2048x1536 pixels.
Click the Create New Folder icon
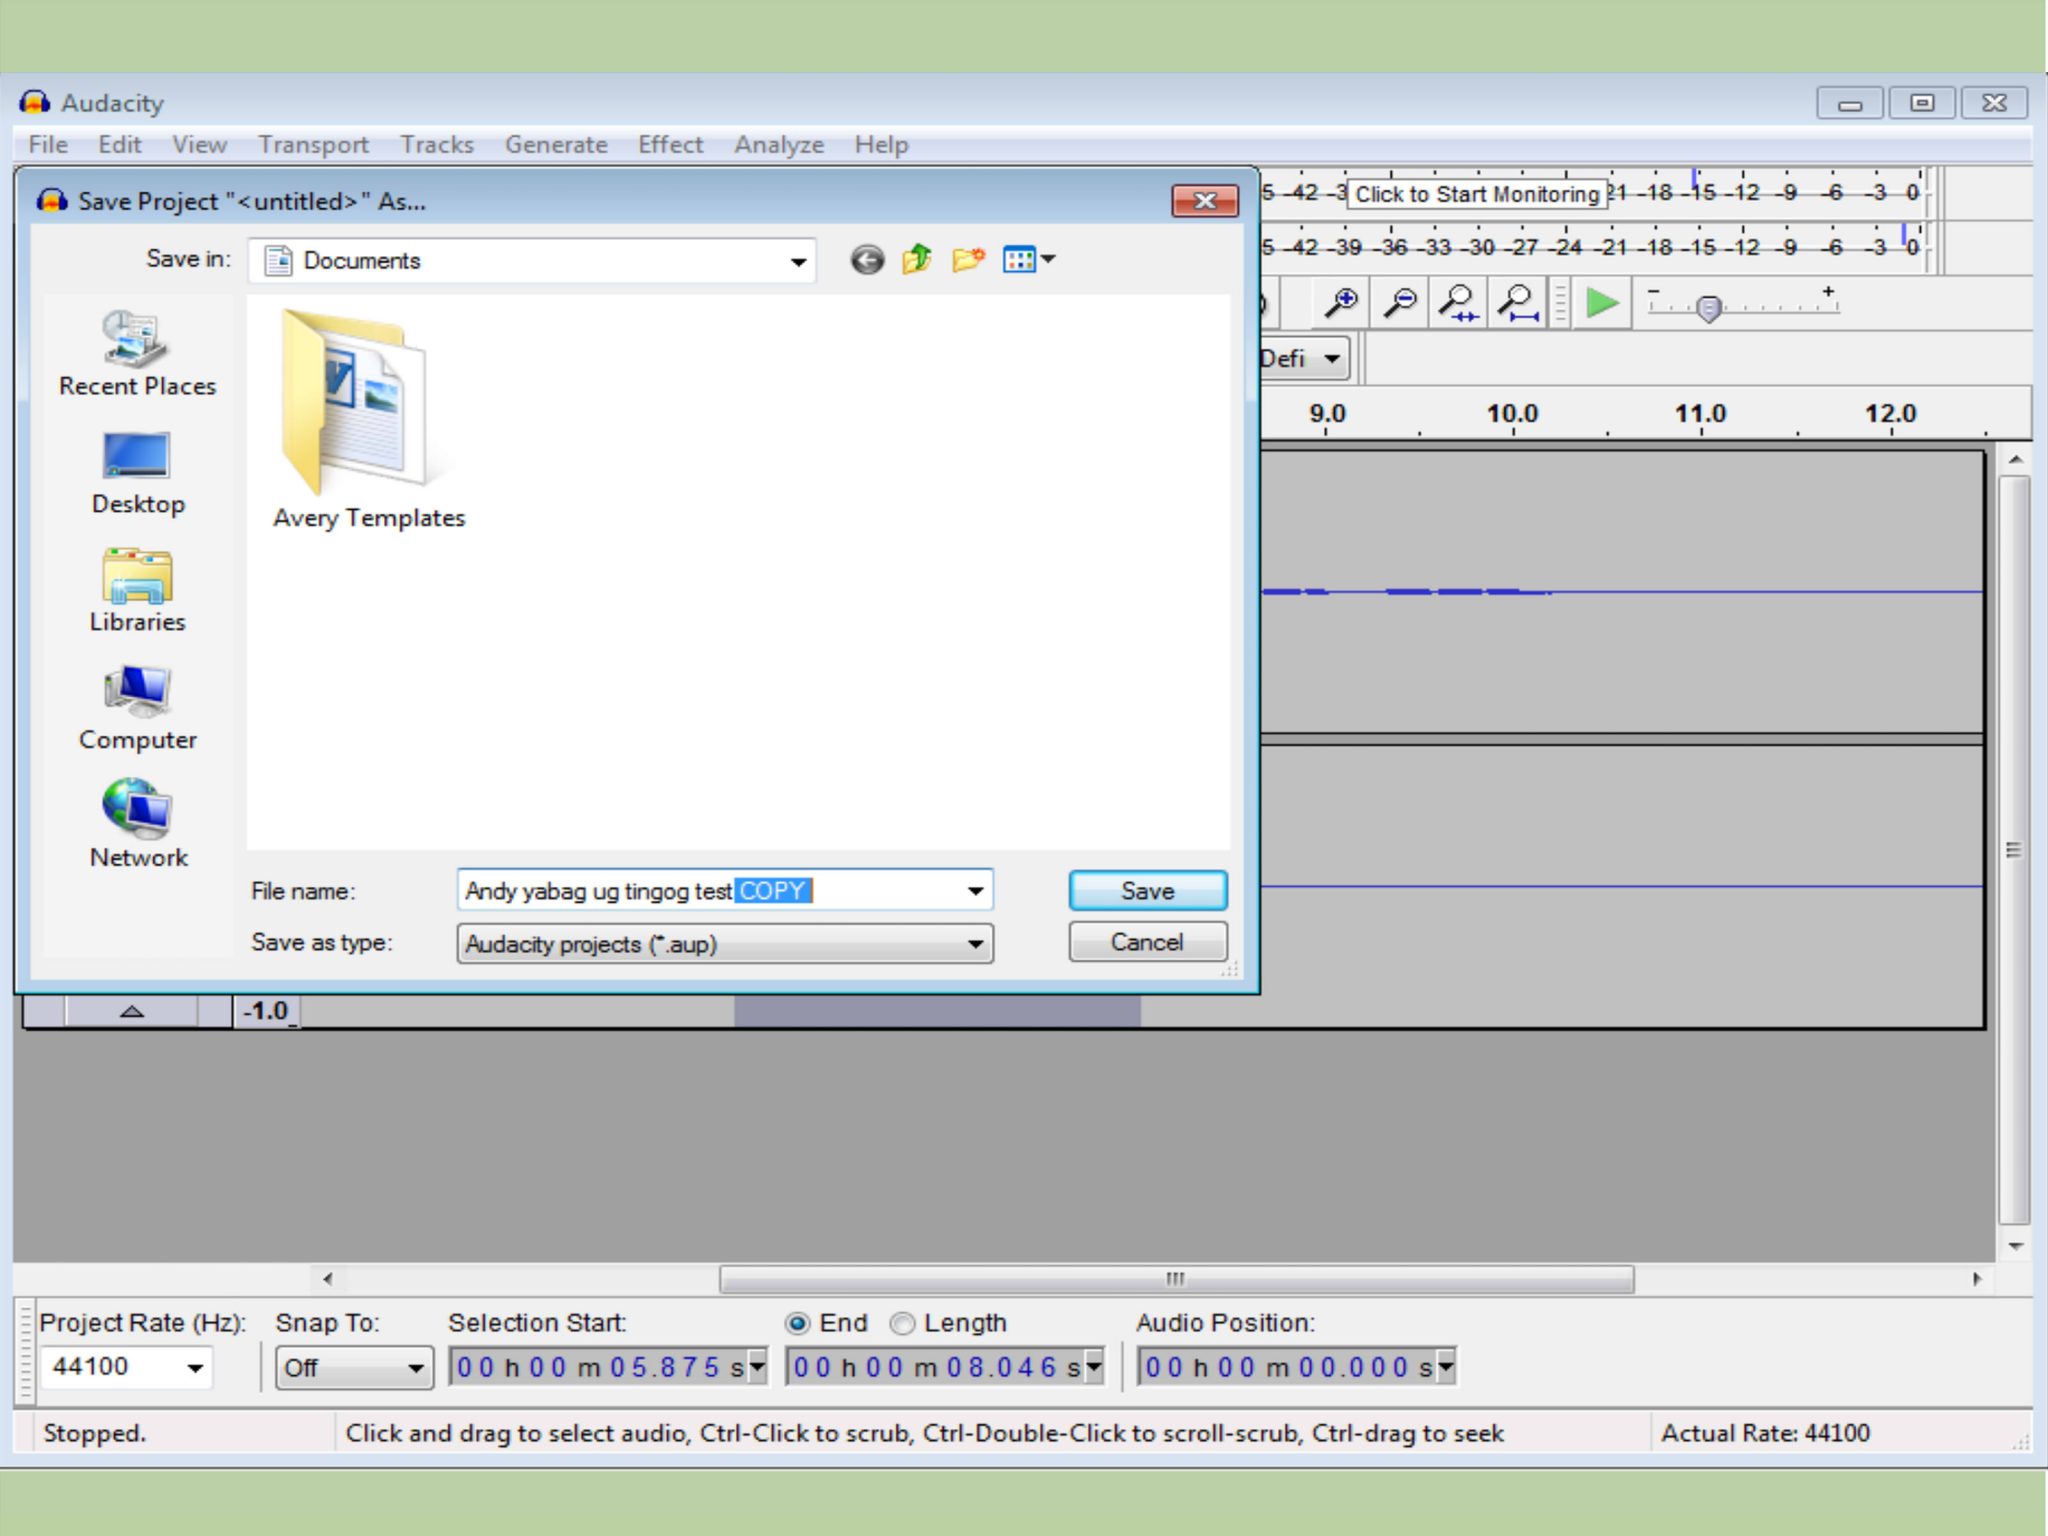(967, 260)
